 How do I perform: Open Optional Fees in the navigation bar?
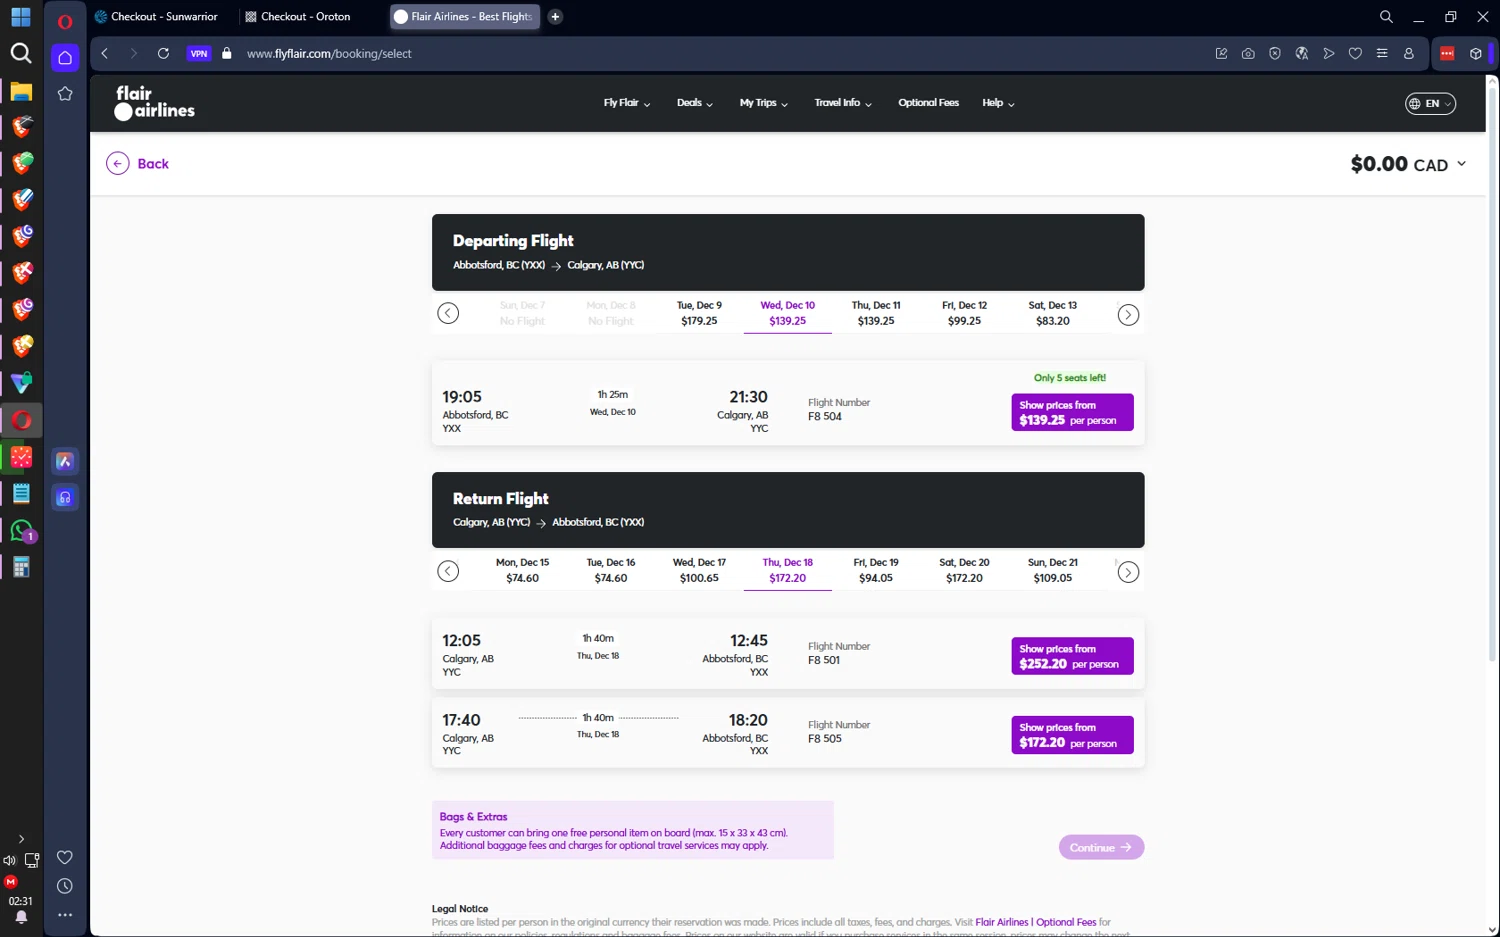point(928,103)
